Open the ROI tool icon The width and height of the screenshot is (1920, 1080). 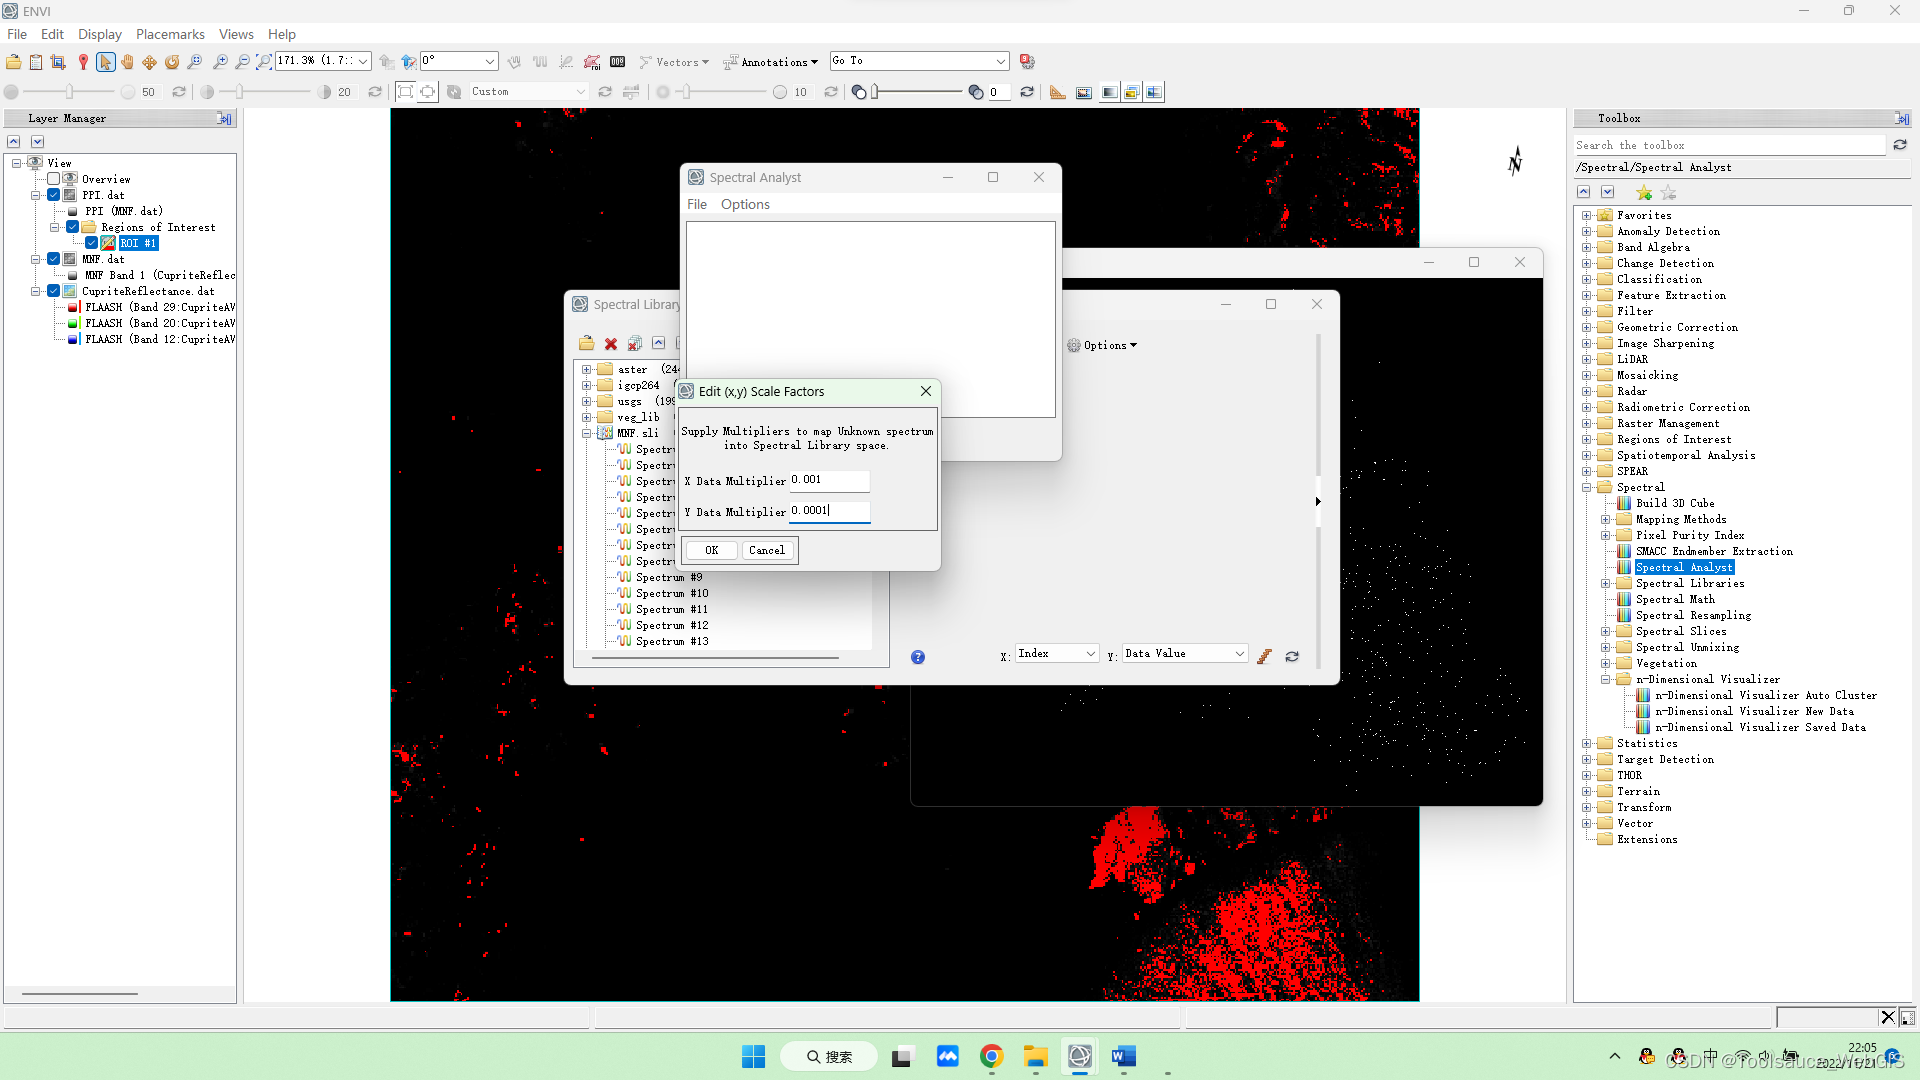tap(592, 62)
